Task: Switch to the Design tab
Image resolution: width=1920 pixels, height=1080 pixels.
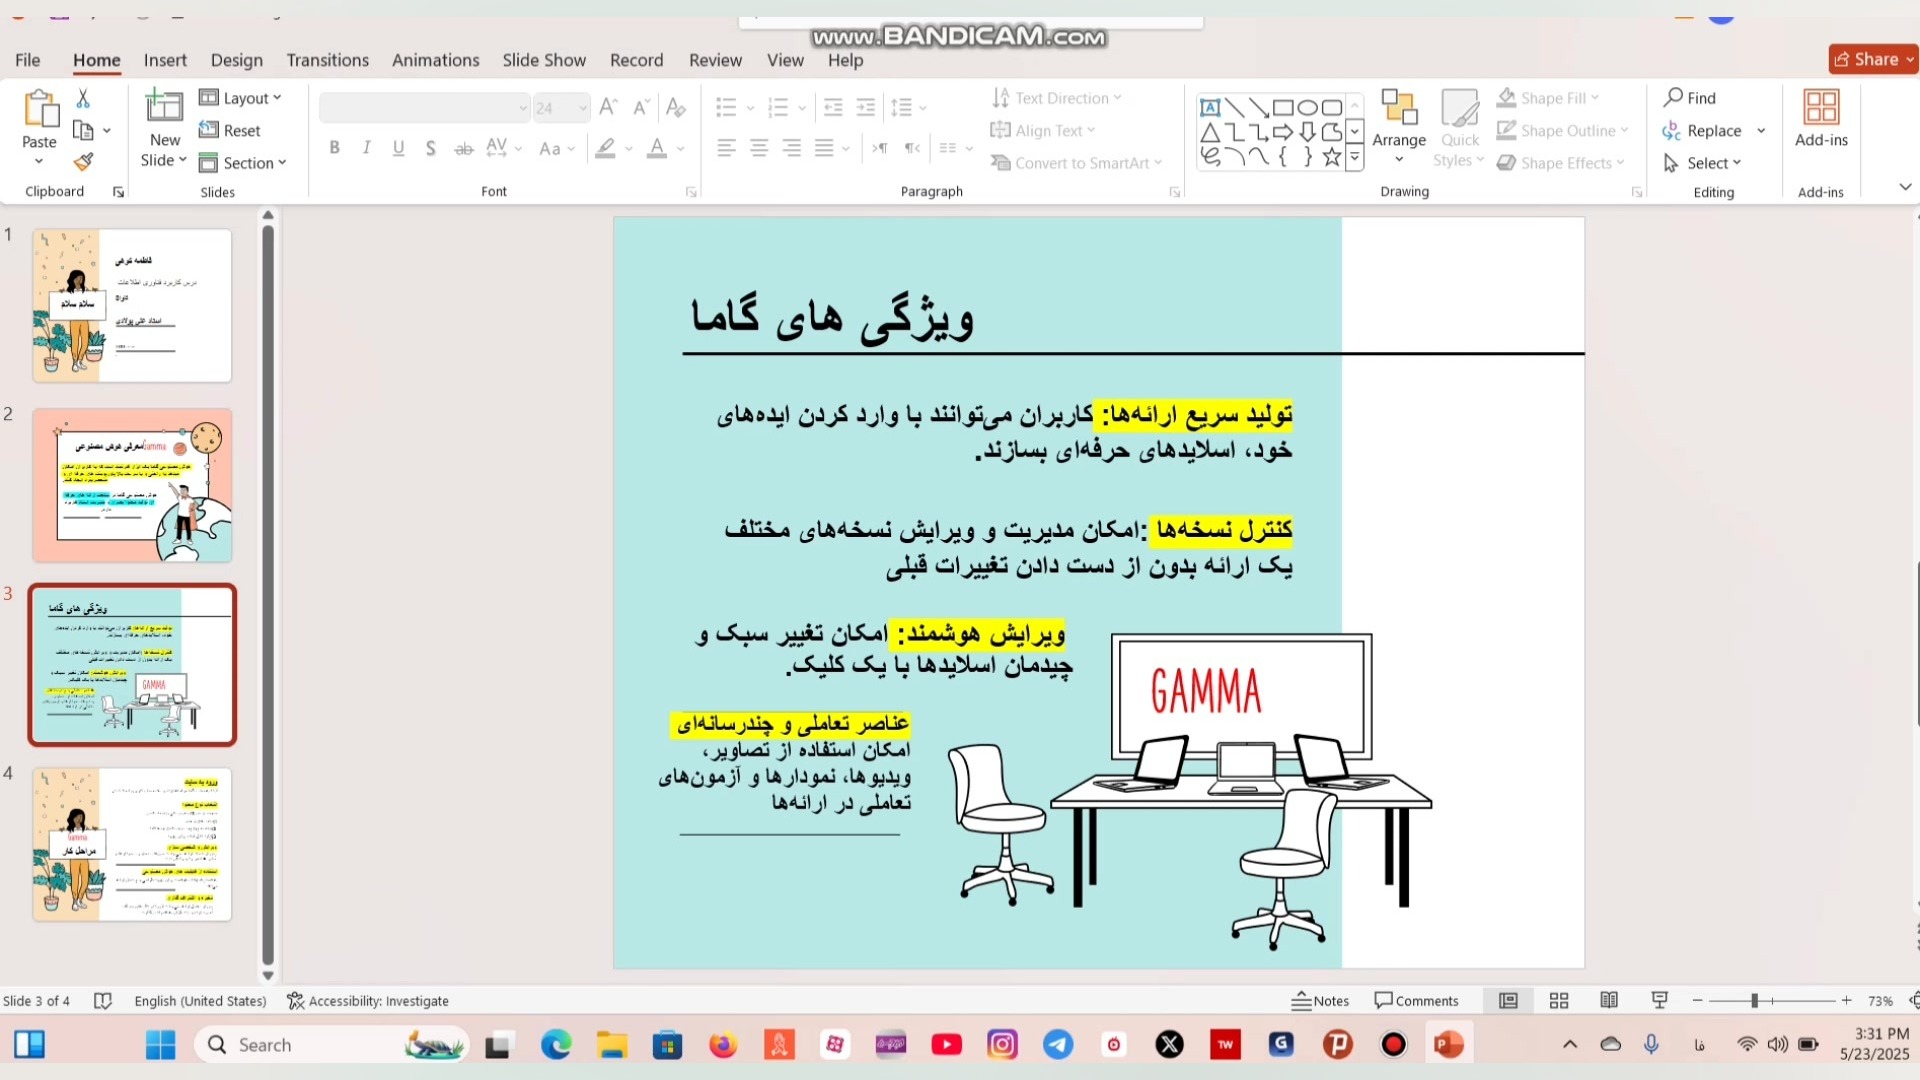Action: (x=237, y=60)
